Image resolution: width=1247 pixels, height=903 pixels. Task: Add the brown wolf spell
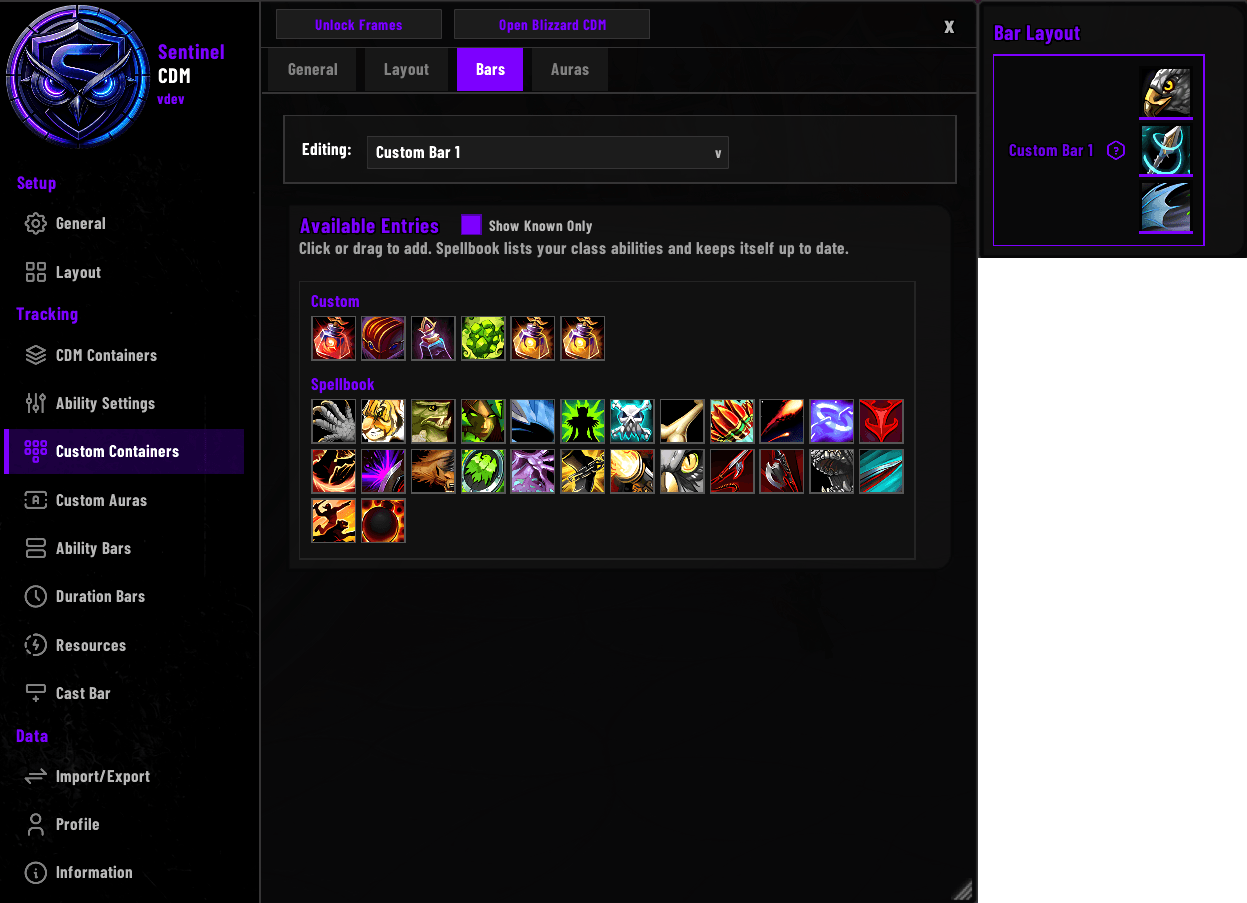point(433,471)
